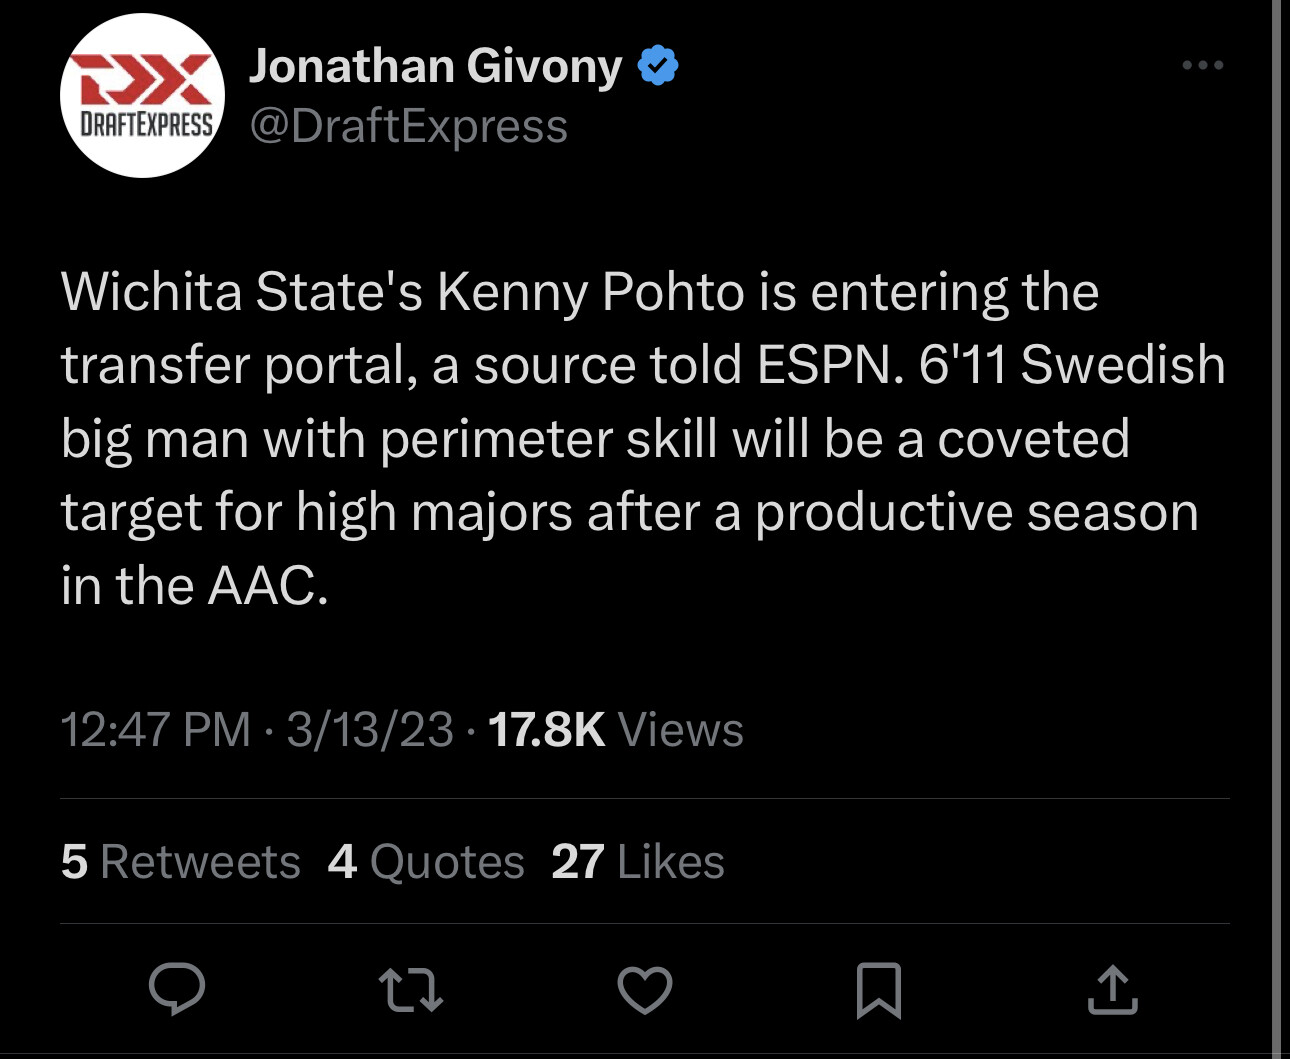Bookmark this tweet

click(879, 990)
